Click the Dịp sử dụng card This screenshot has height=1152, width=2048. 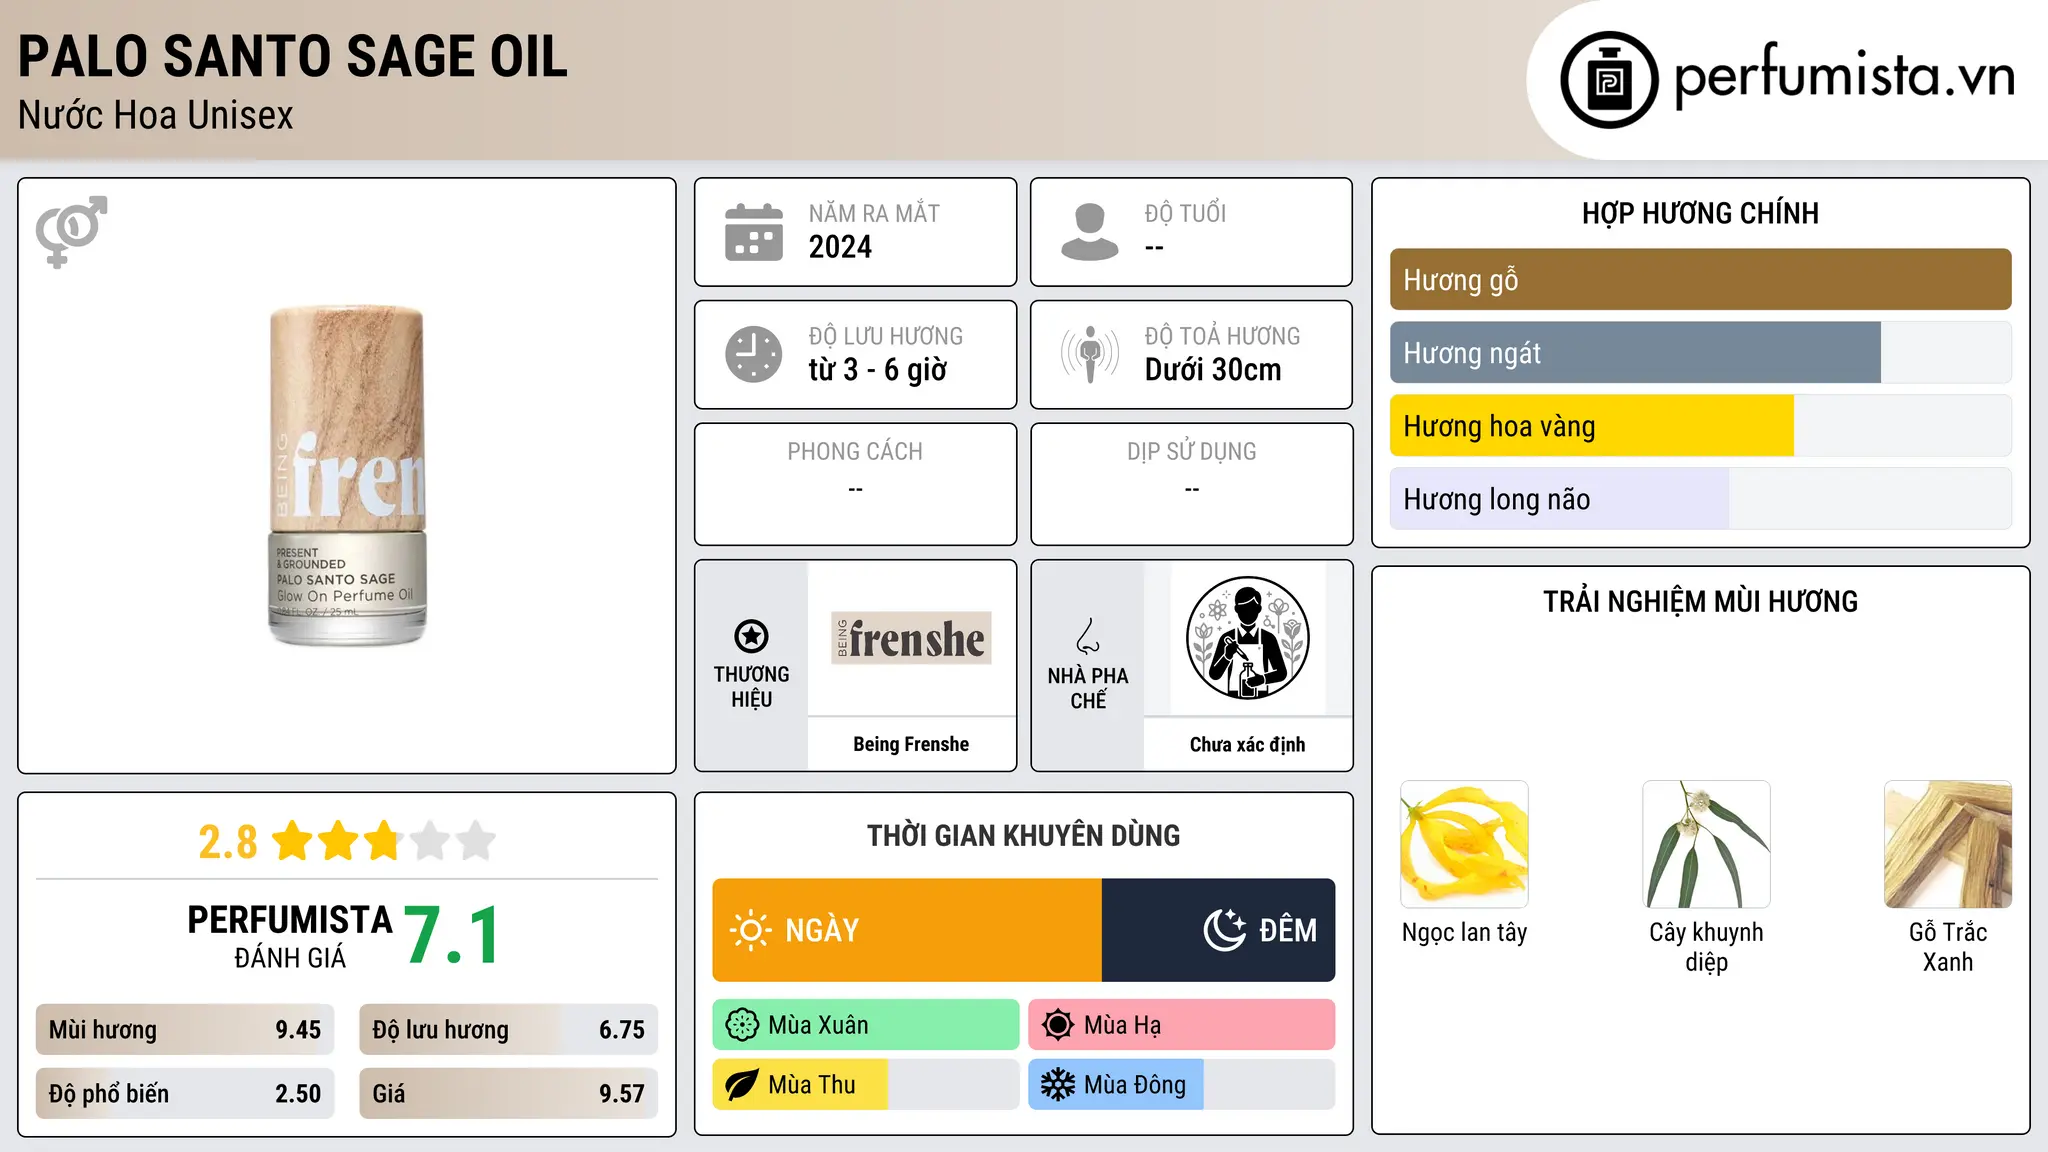tap(1191, 484)
